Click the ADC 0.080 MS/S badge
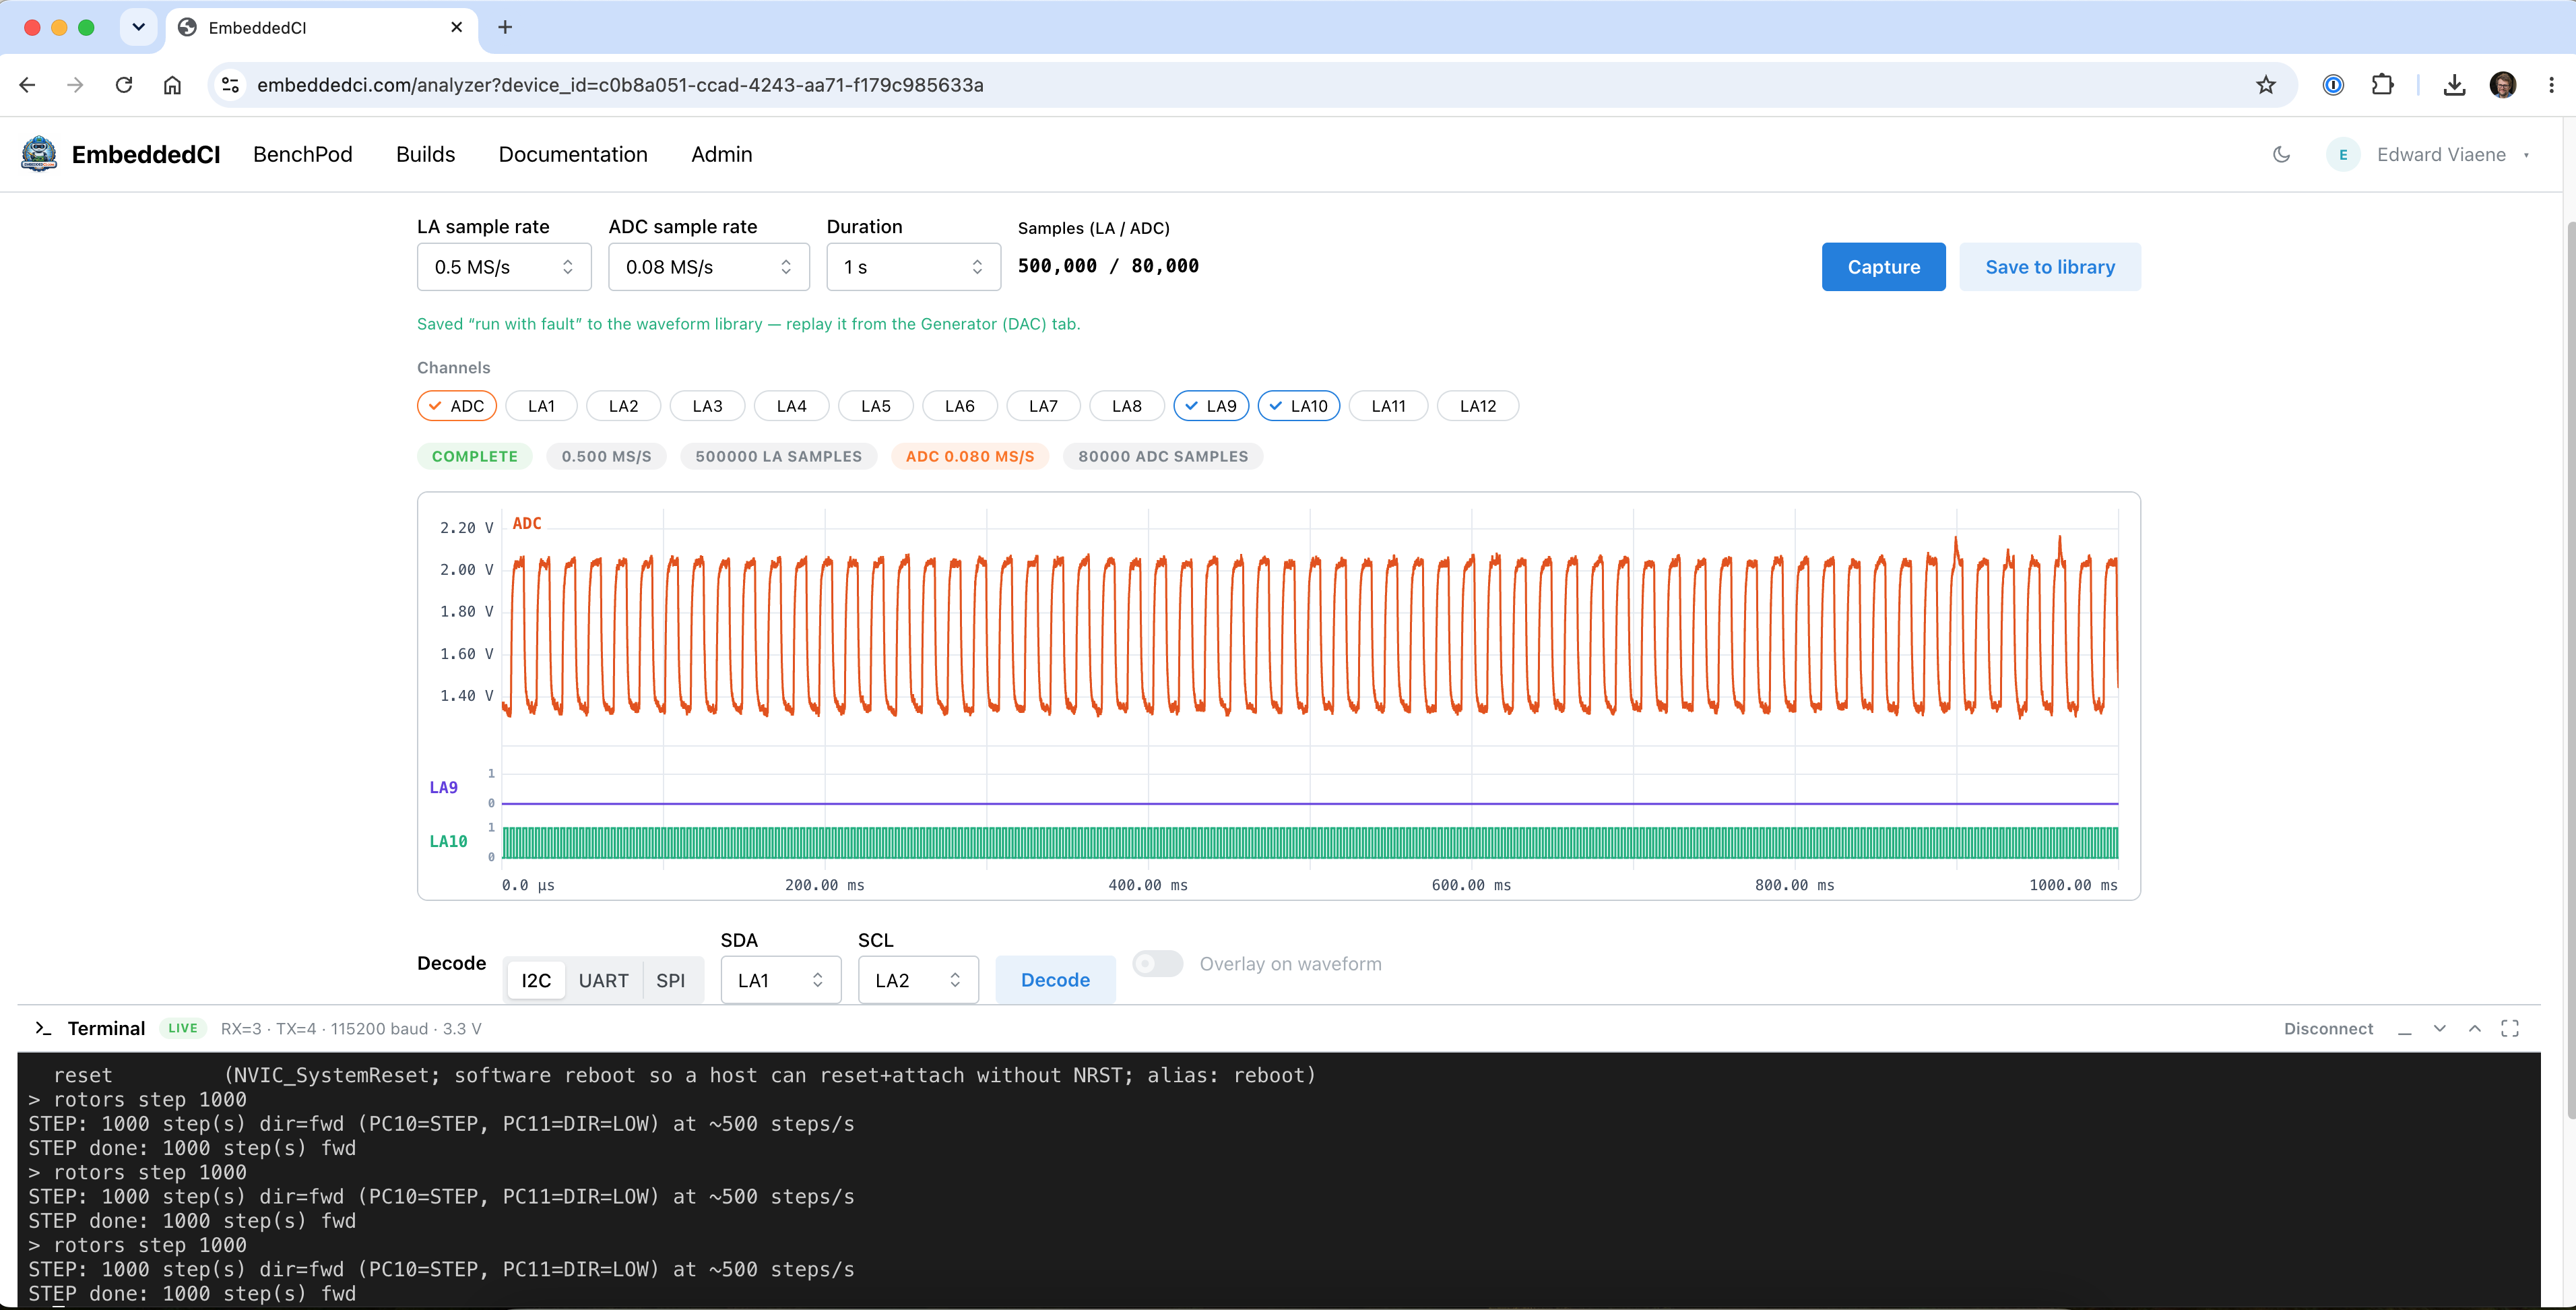This screenshot has height=1310, width=2576. click(x=970, y=456)
